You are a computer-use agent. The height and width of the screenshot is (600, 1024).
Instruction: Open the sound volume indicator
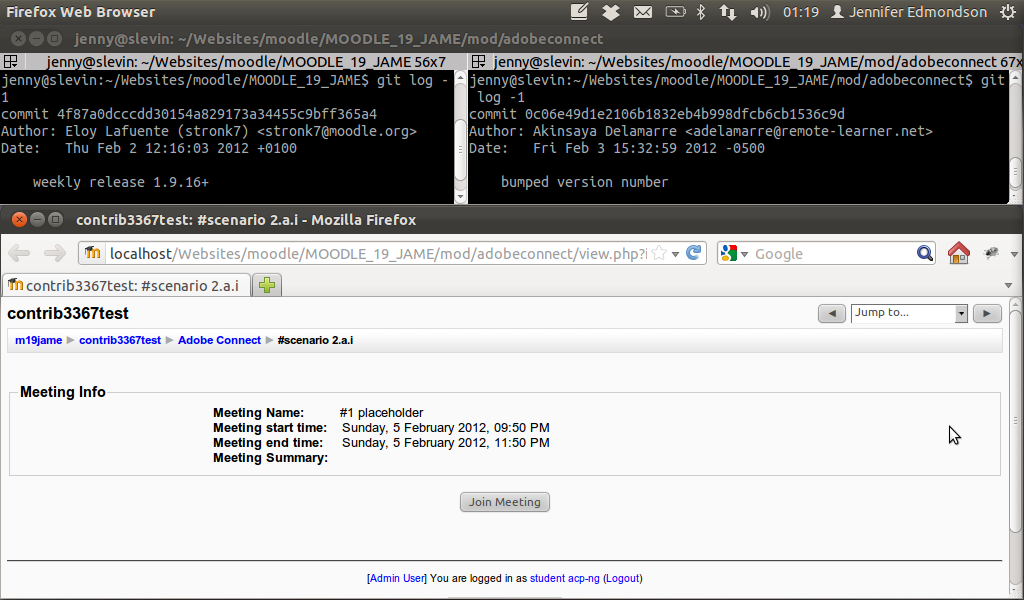click(760, 12)
